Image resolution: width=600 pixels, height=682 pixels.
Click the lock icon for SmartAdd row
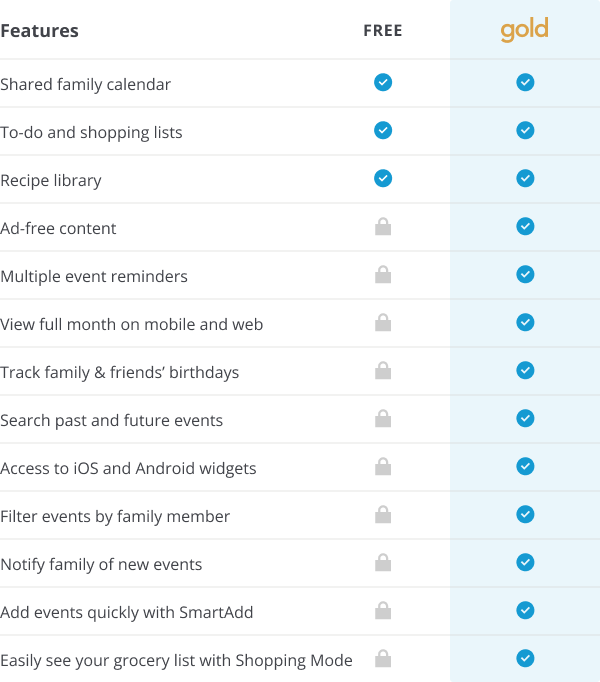pyautogui.click(x=383, y=610)
